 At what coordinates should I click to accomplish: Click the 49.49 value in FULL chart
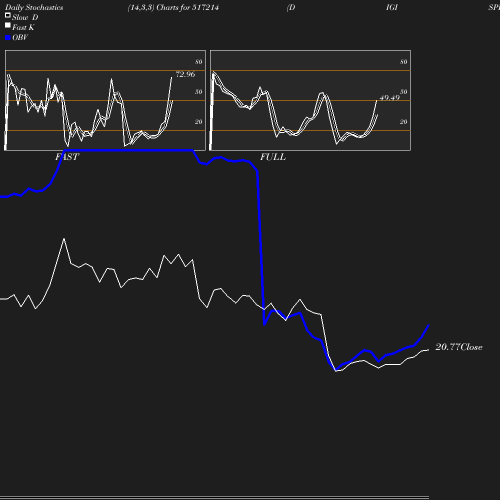(389, 98)
